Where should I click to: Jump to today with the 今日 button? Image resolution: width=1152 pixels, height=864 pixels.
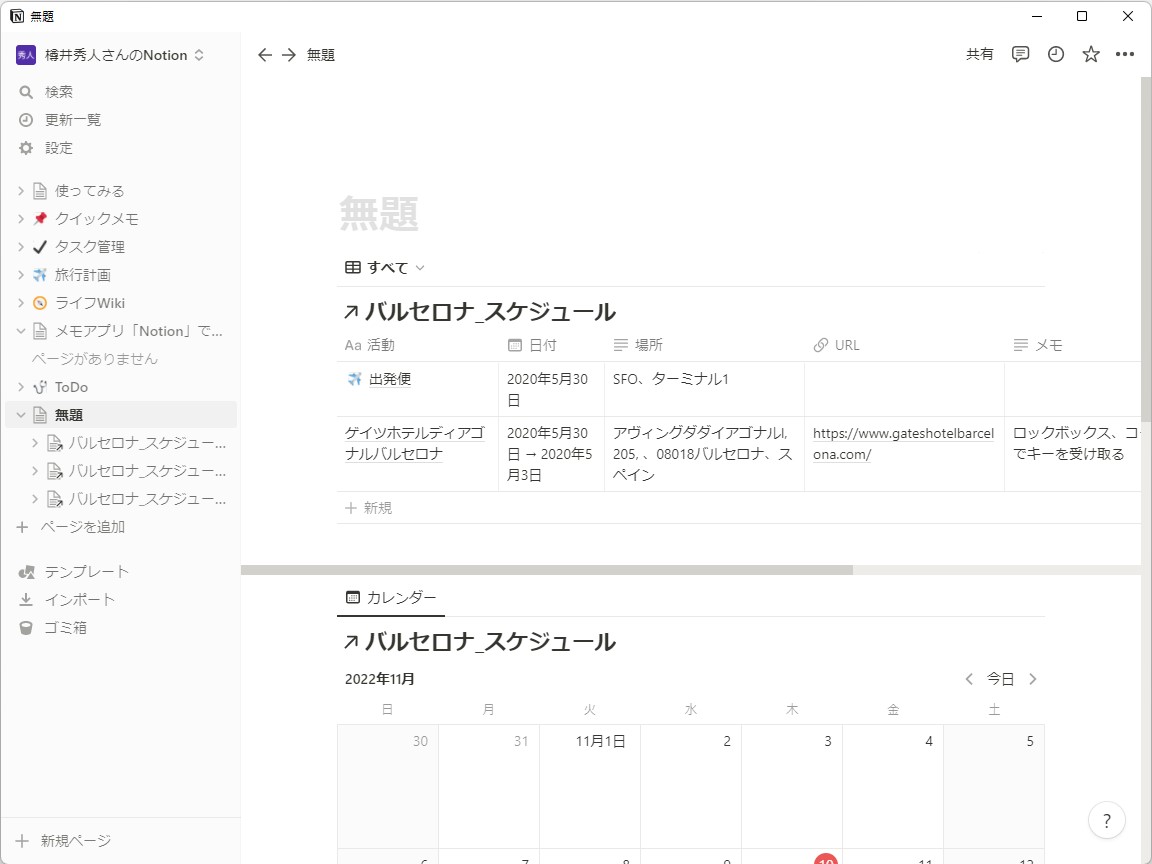1000,678
